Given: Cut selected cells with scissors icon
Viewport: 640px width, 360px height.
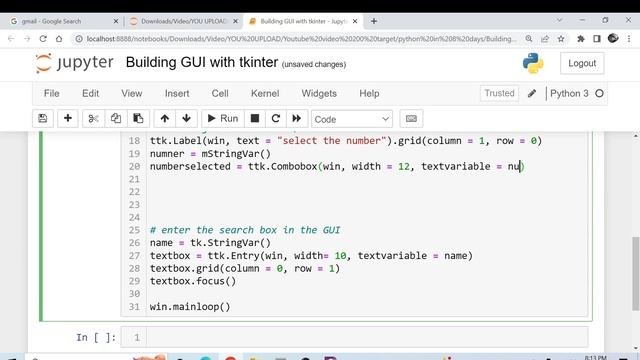Looking at the screenshot, I should coord(93,119).
